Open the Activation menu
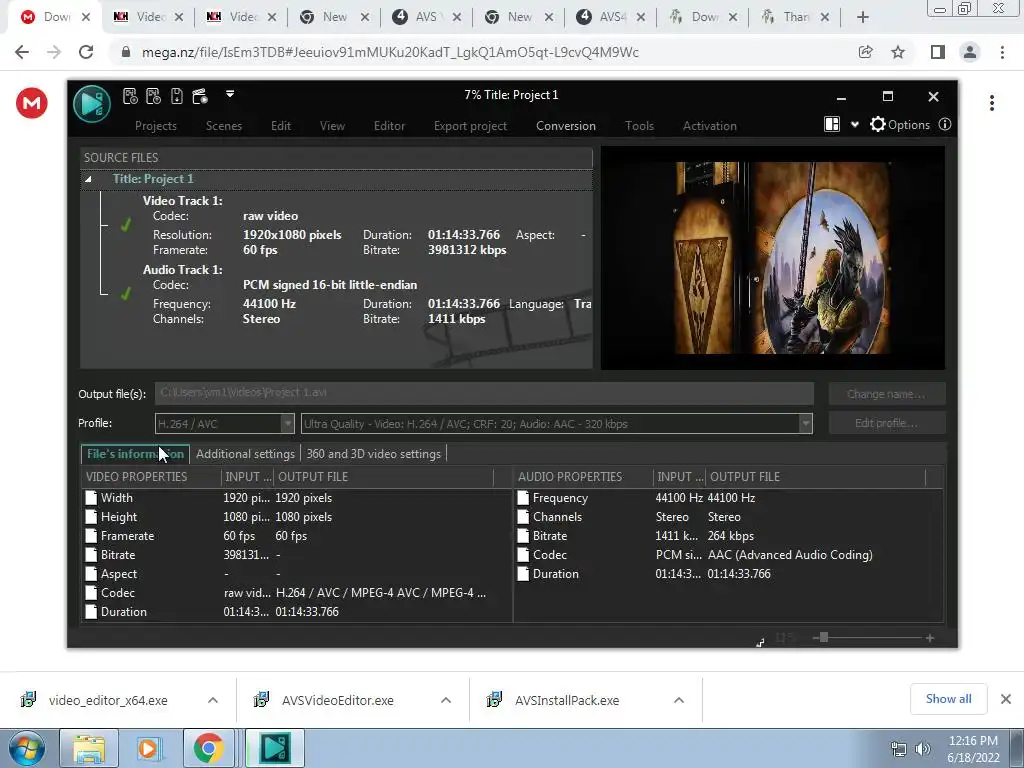Image resolution: width=1024 pixels, height=768 pixels. coord(709,126)
